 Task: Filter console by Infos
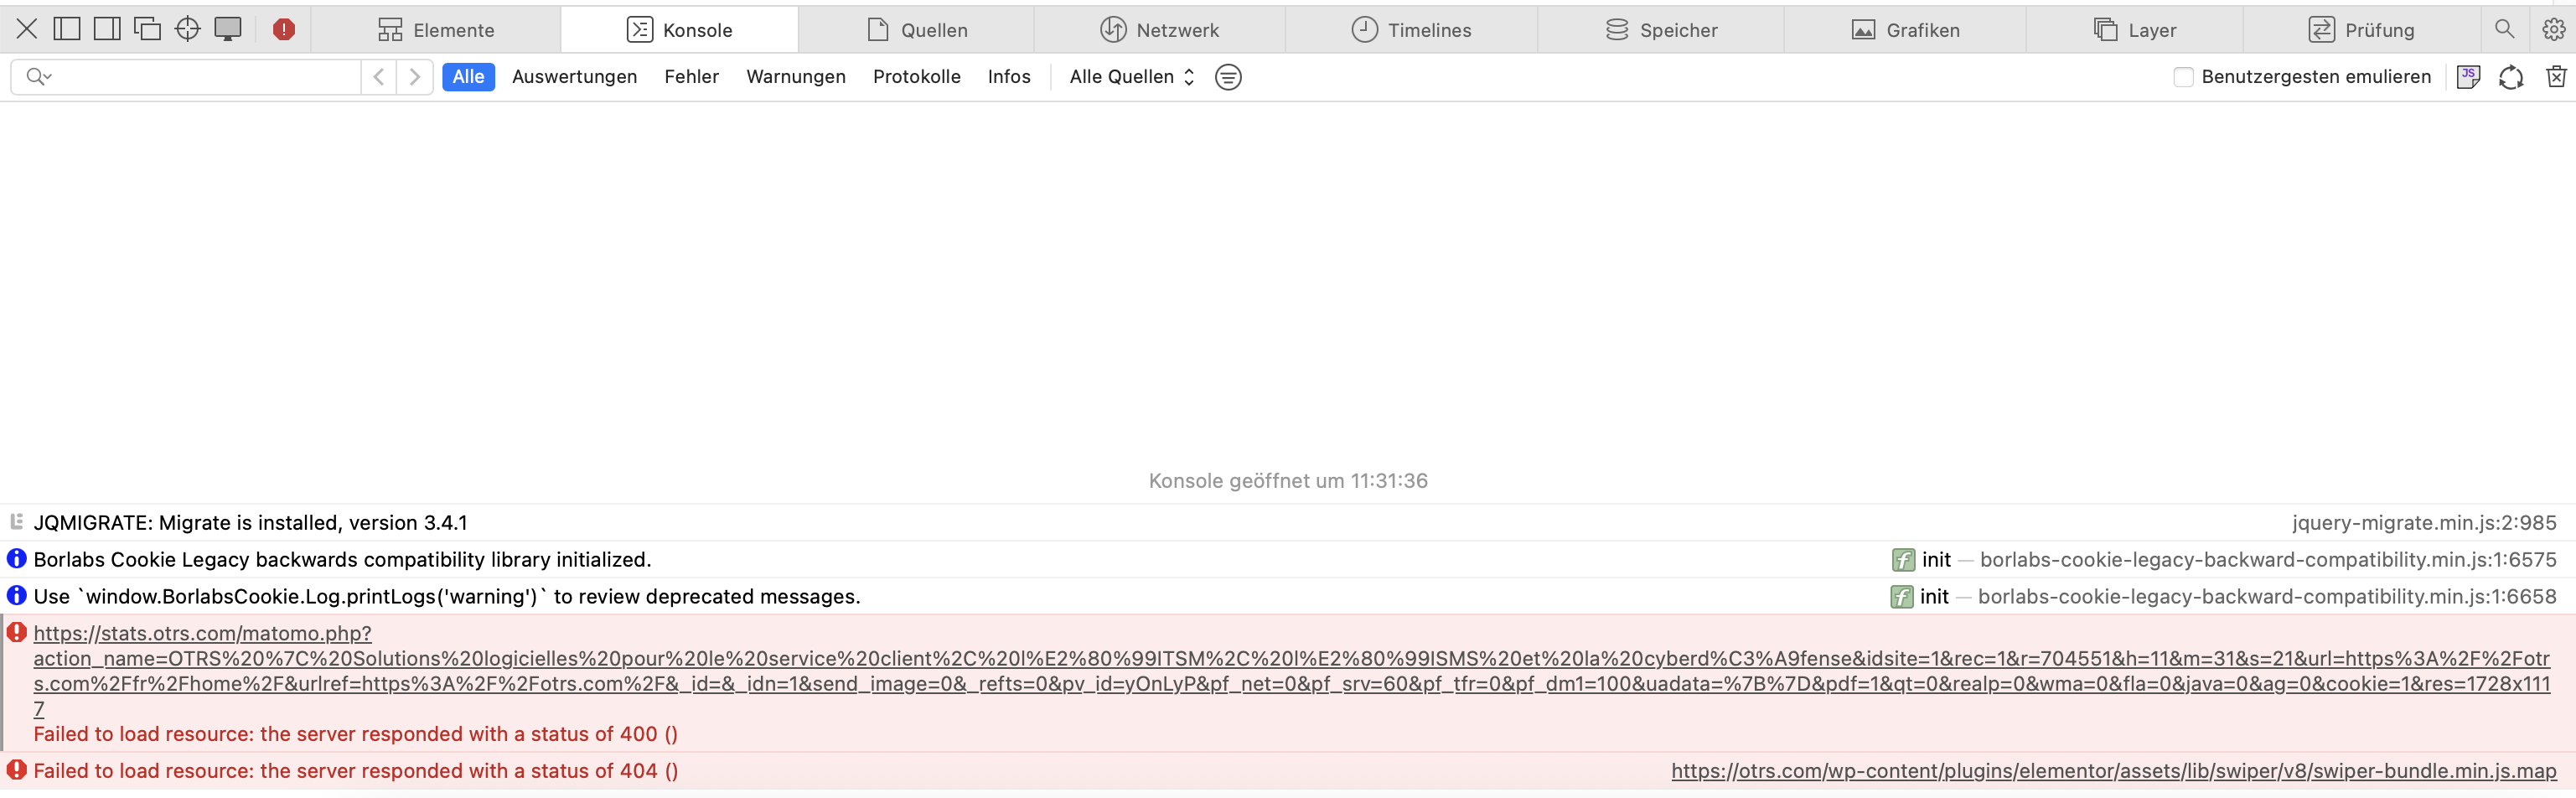pyautogui.click(x=1008, y=77)
